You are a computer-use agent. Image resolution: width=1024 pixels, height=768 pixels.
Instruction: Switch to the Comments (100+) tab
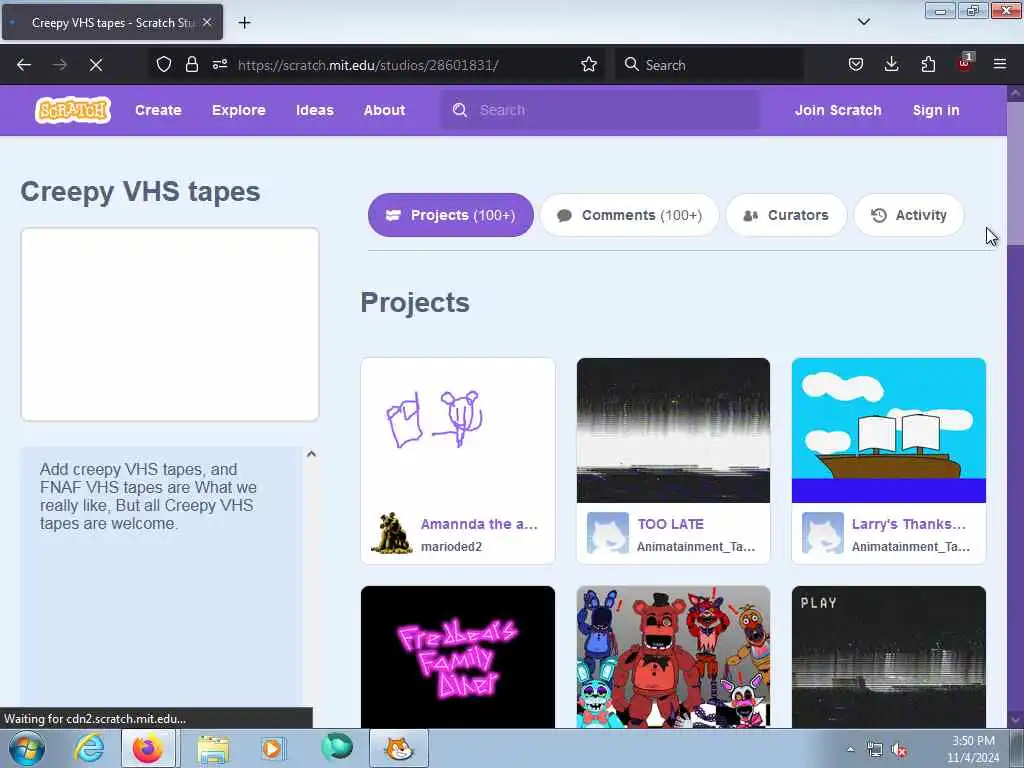(x=630, y=215)
